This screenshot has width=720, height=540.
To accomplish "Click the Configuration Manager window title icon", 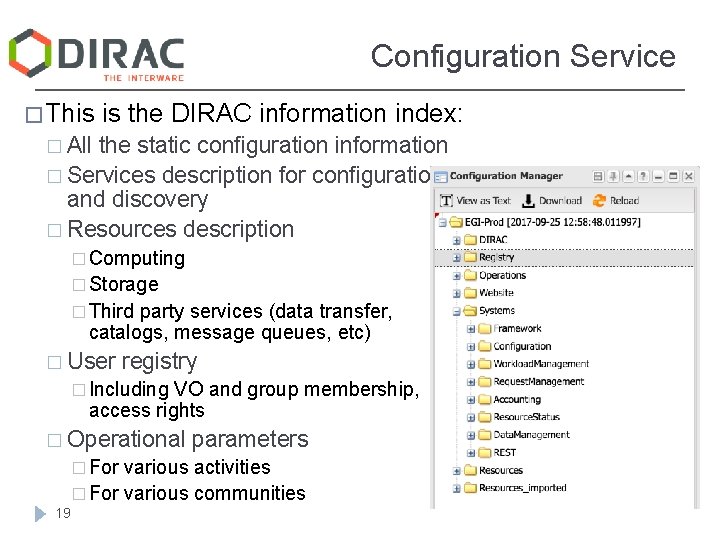I will (440, 177).
